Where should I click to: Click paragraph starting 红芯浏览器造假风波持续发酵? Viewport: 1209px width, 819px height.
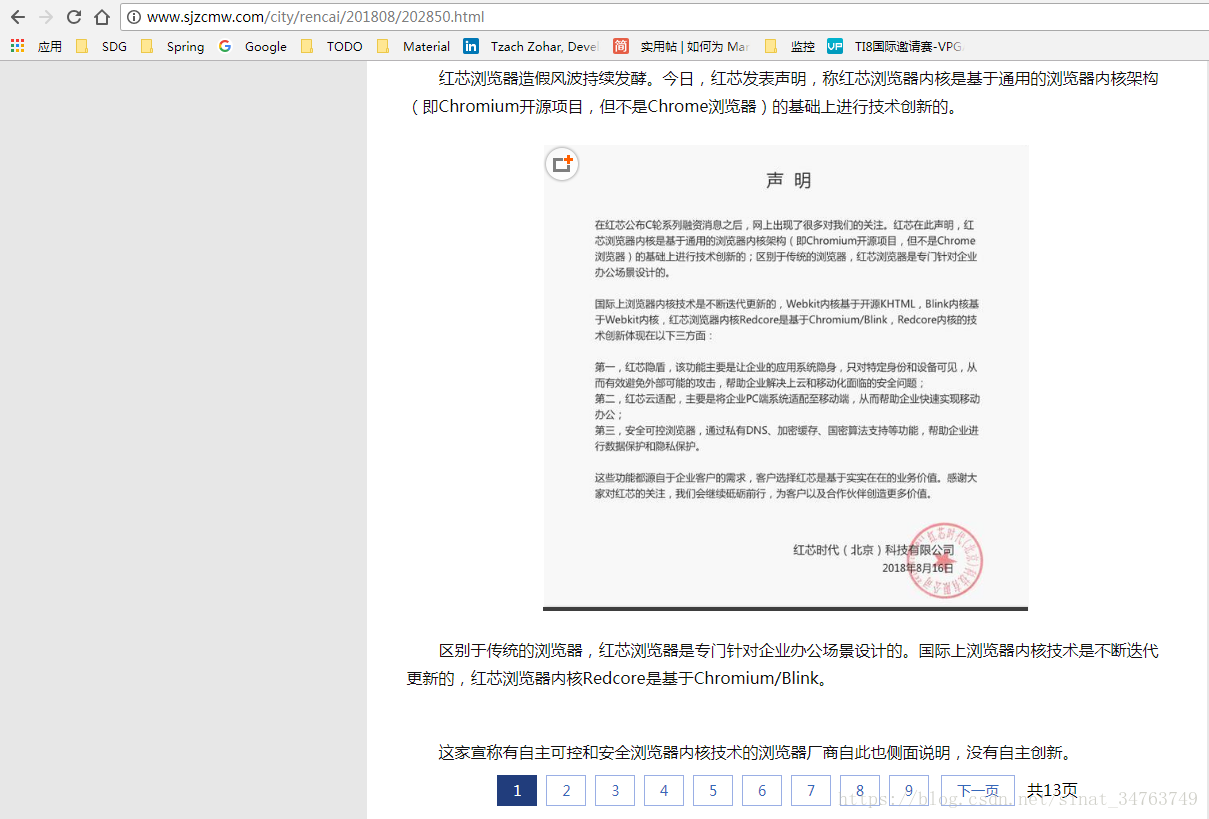pyautogui.click(x=783, y=92)
